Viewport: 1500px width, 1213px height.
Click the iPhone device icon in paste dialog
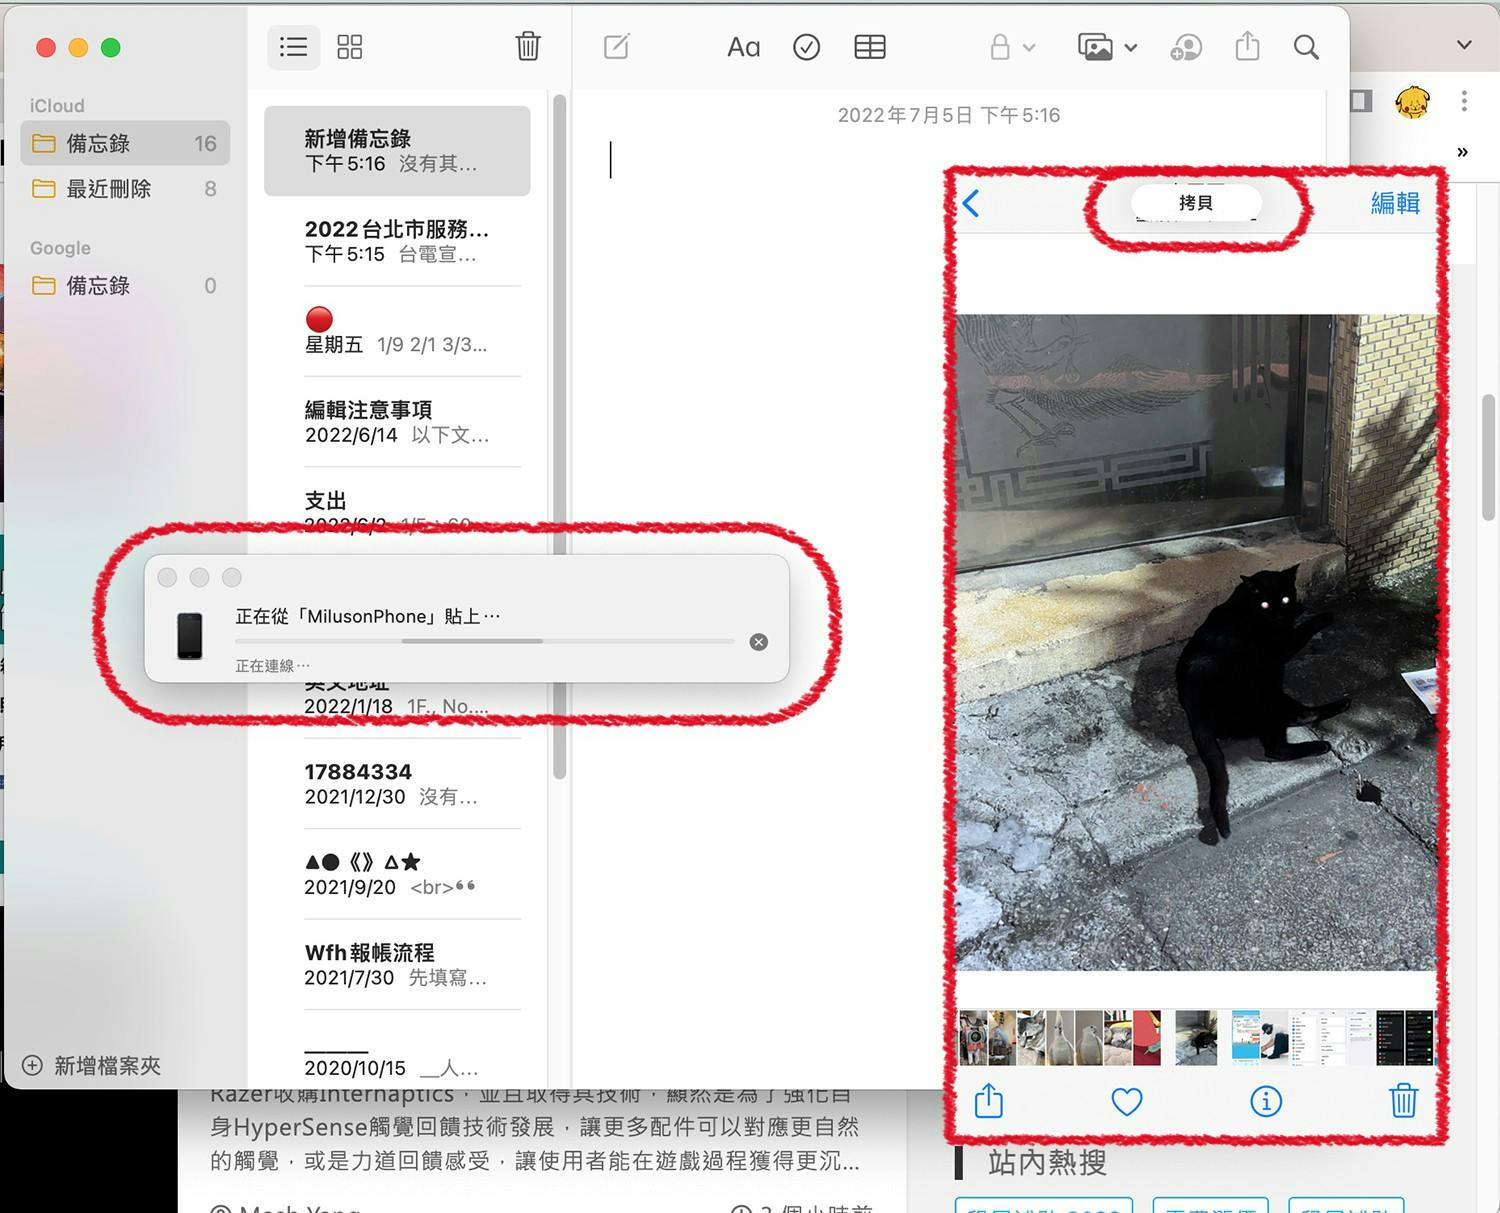coord(190,636)
